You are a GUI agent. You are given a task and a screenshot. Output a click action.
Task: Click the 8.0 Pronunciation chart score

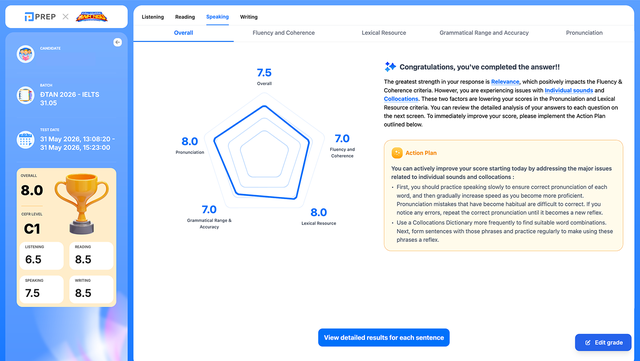(190, 141)
